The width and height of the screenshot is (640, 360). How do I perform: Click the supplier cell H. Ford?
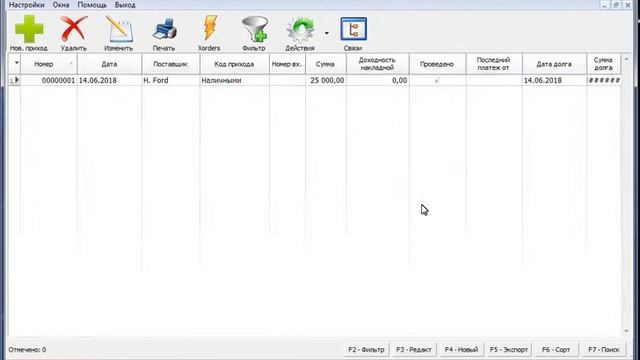171,80
